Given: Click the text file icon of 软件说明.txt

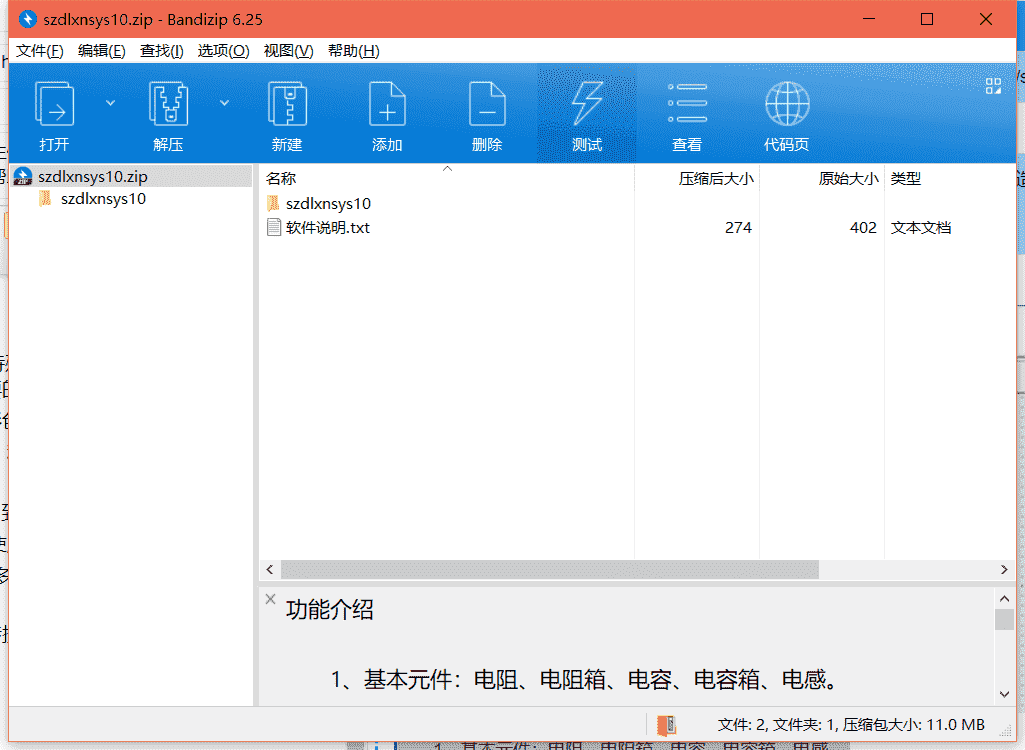Looking at the screenshot, I should click(274, 228).
